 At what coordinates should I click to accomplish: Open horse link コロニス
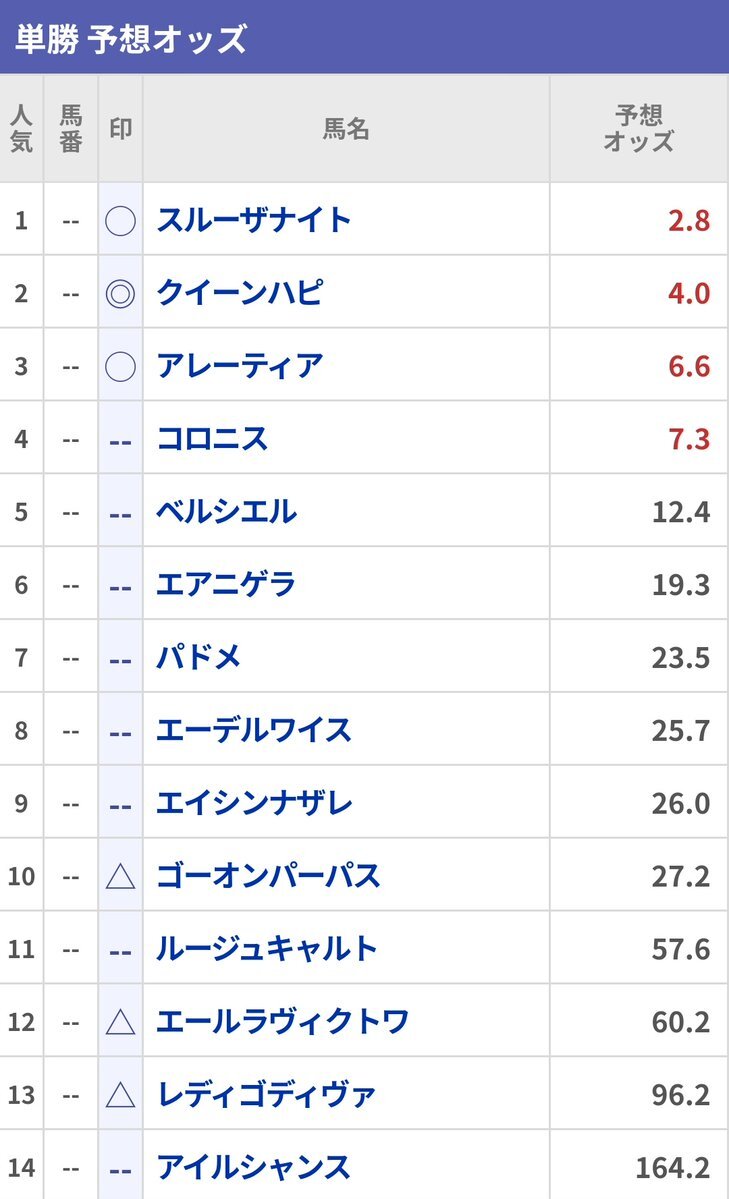pos(212,439)
